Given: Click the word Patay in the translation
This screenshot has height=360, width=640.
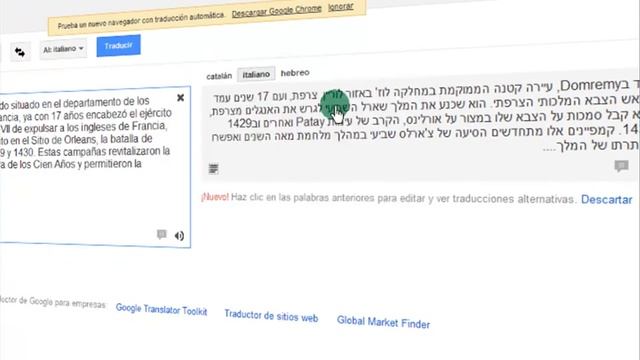Looking at the screenshot, I should (x=310, y=122).
